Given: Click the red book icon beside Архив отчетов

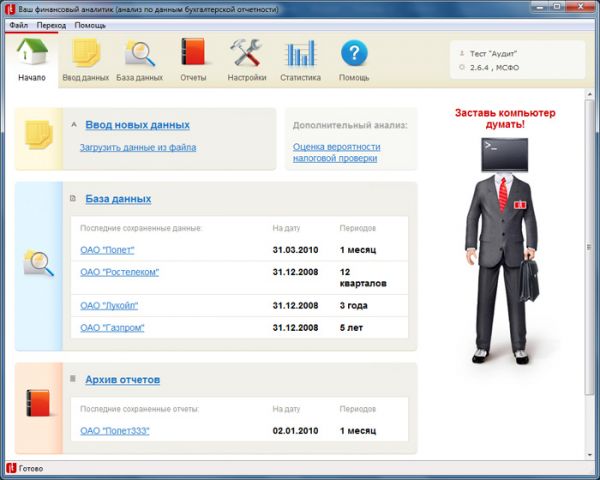Looking at the screenshot, I should (x=38, y=403).
